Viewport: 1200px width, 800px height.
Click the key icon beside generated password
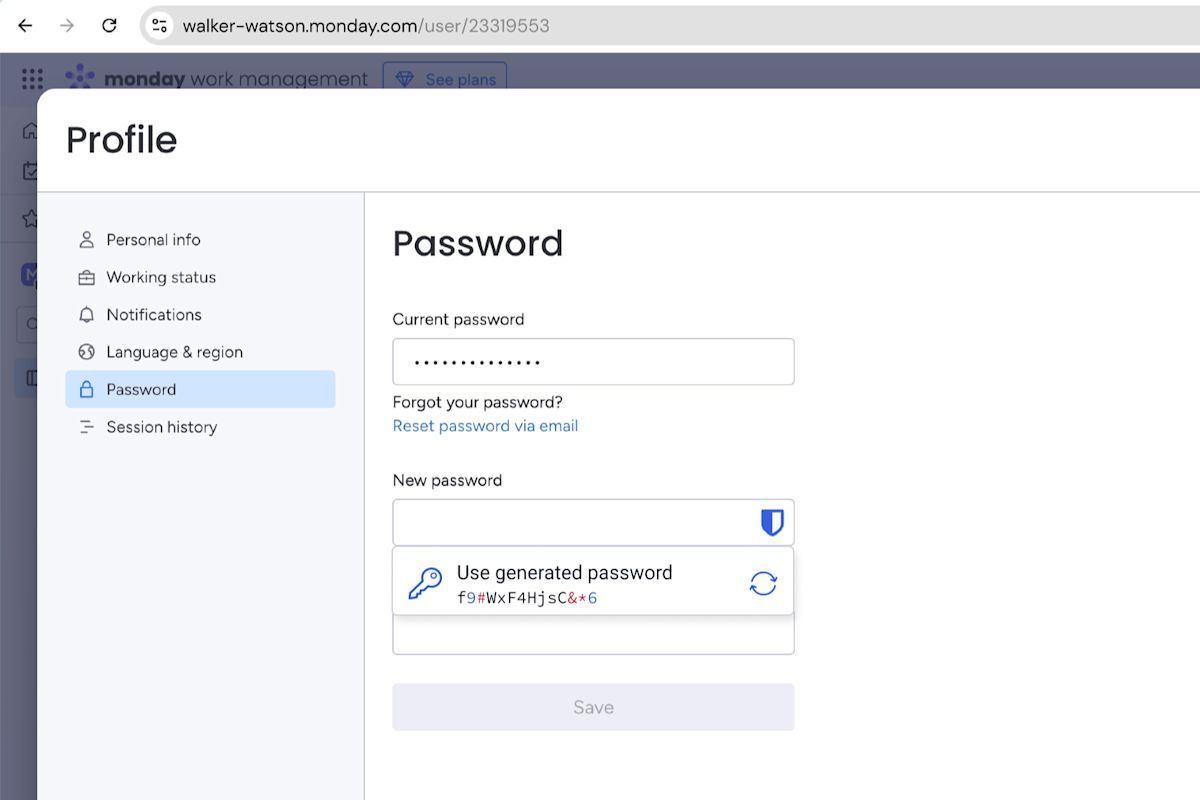pyautogui.click(x=425, y=584)
